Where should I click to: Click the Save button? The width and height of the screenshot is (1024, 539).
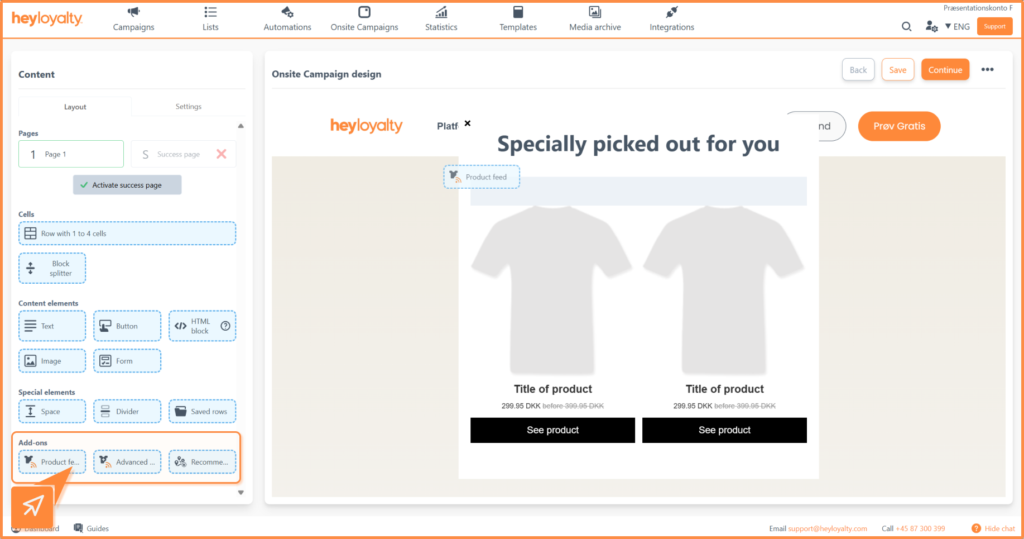click(x=897, y=70)
